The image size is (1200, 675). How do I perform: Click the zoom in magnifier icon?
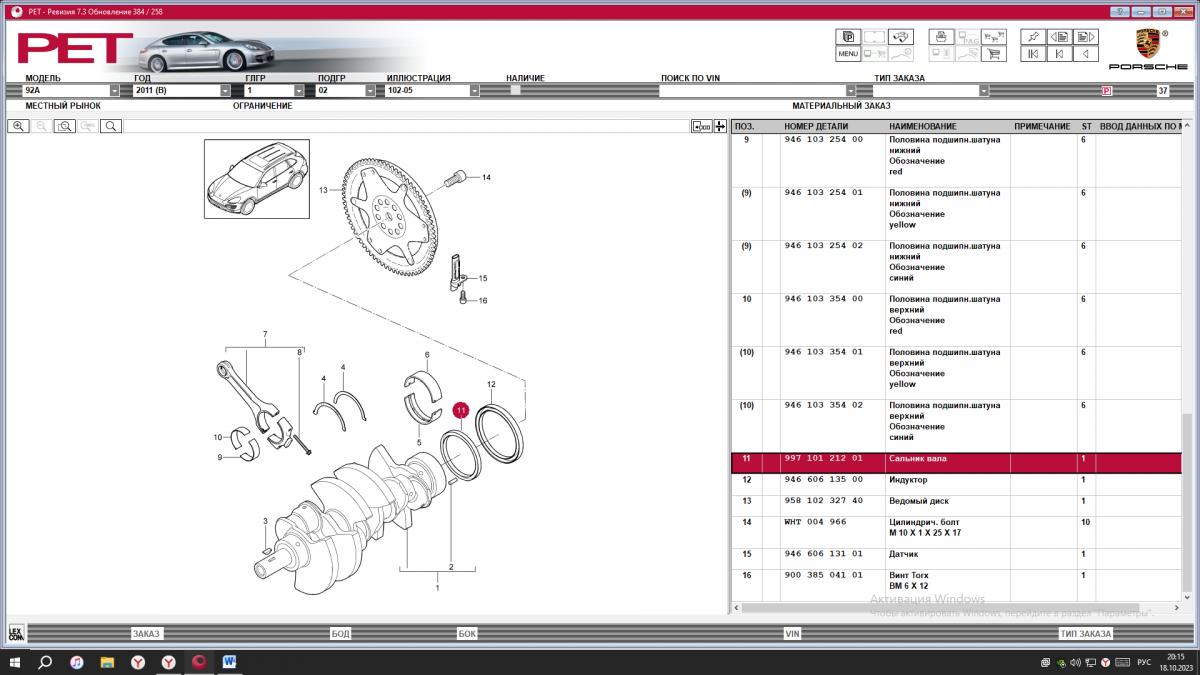point(17,126)
